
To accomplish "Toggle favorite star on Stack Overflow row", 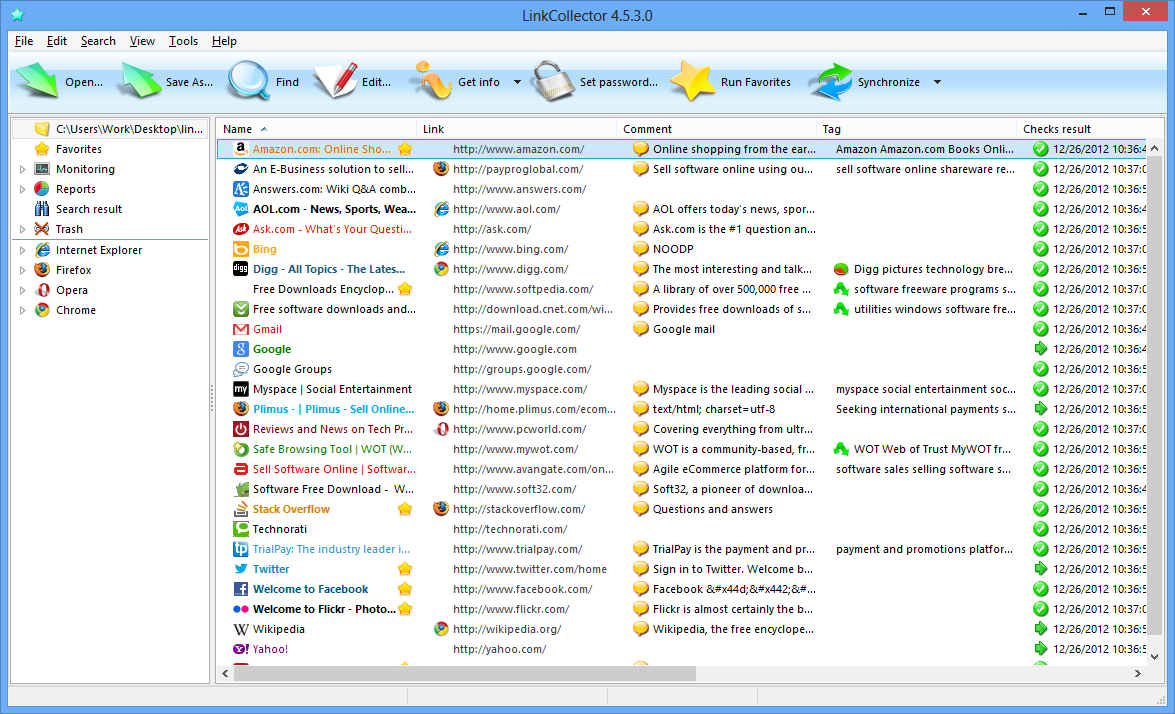I will click(x=405, y=509).
